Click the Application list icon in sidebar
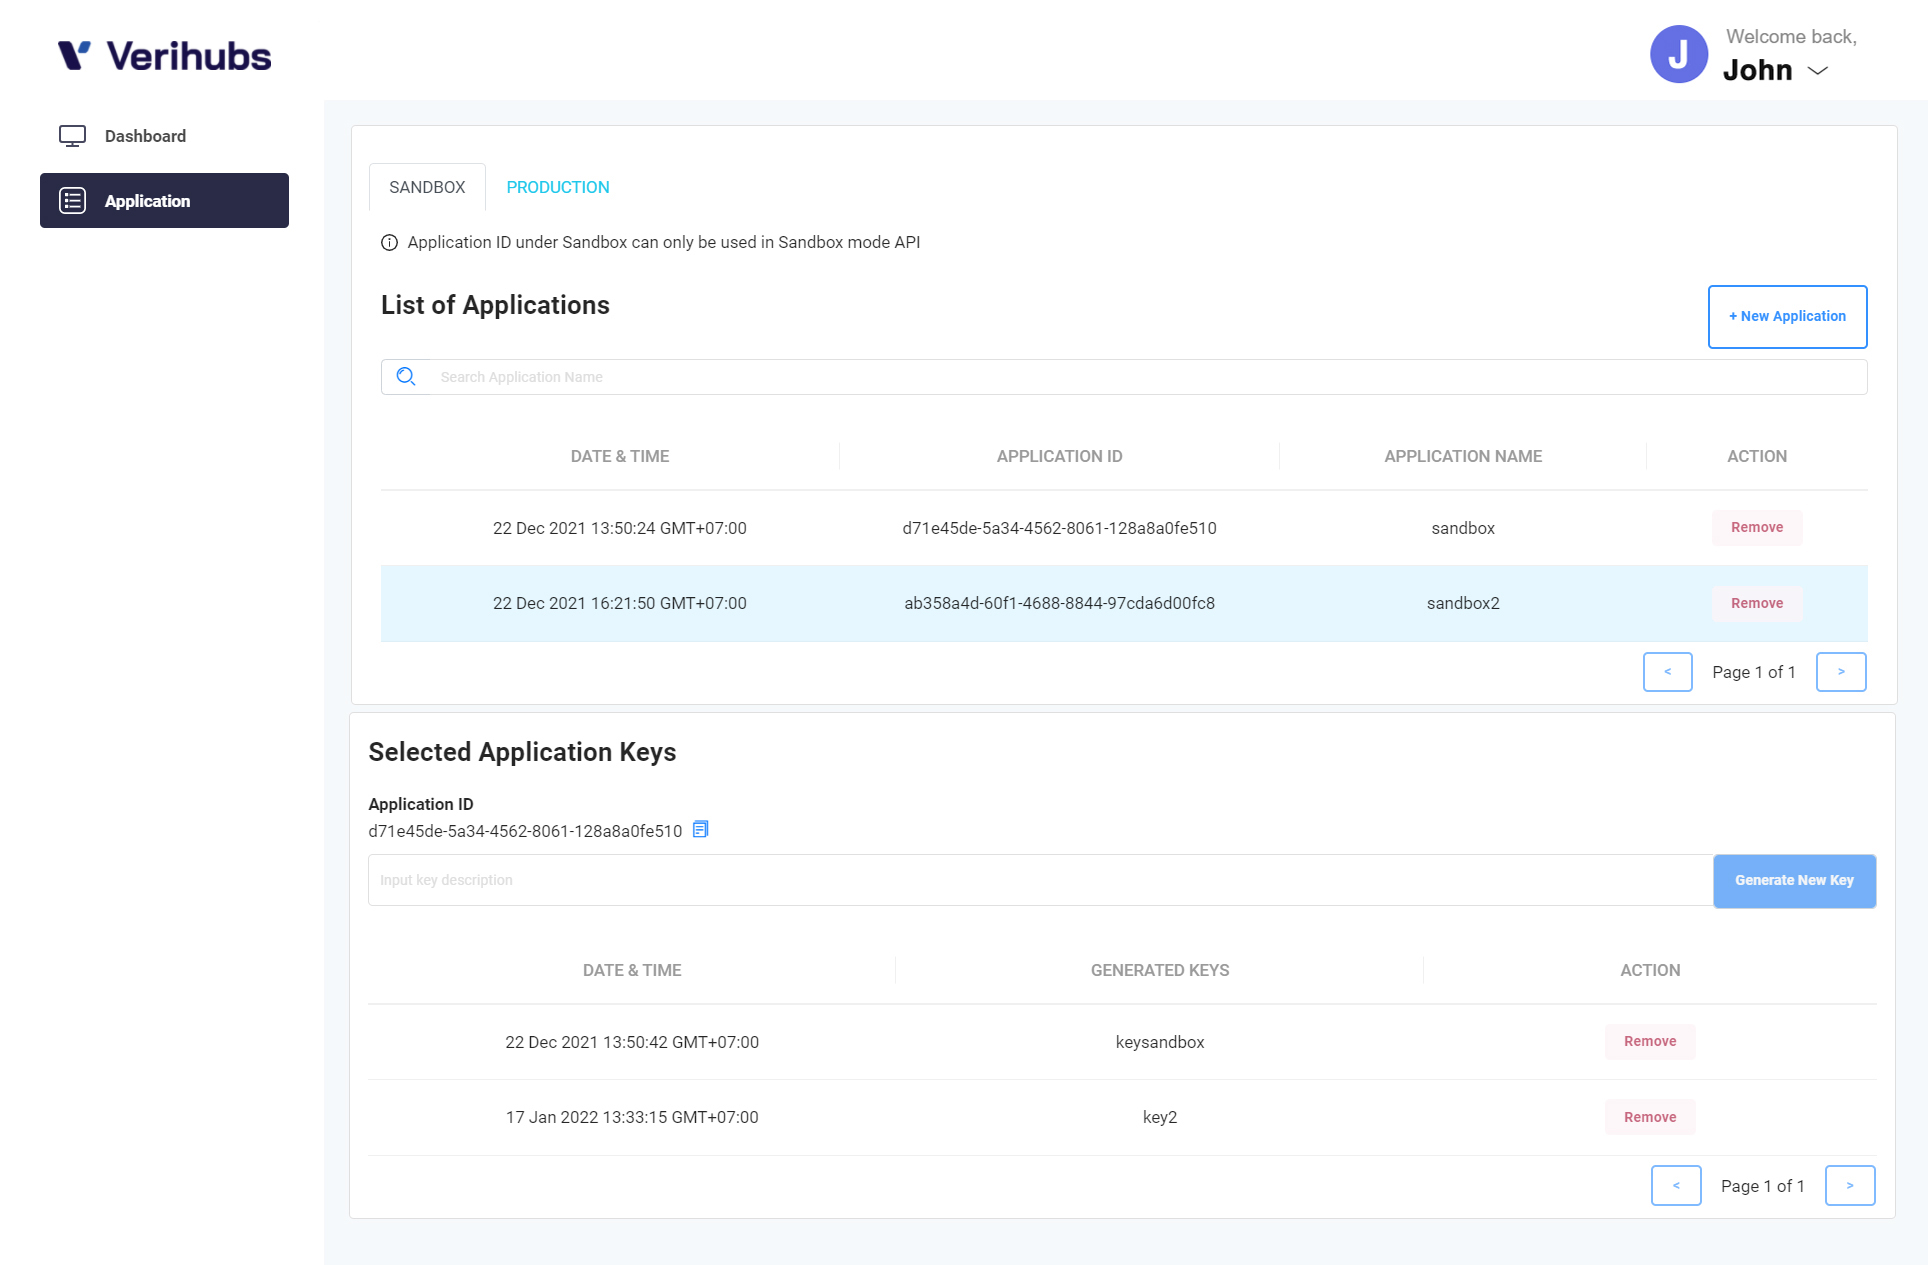This screenshot has height=1265, width=1928. 72,201
